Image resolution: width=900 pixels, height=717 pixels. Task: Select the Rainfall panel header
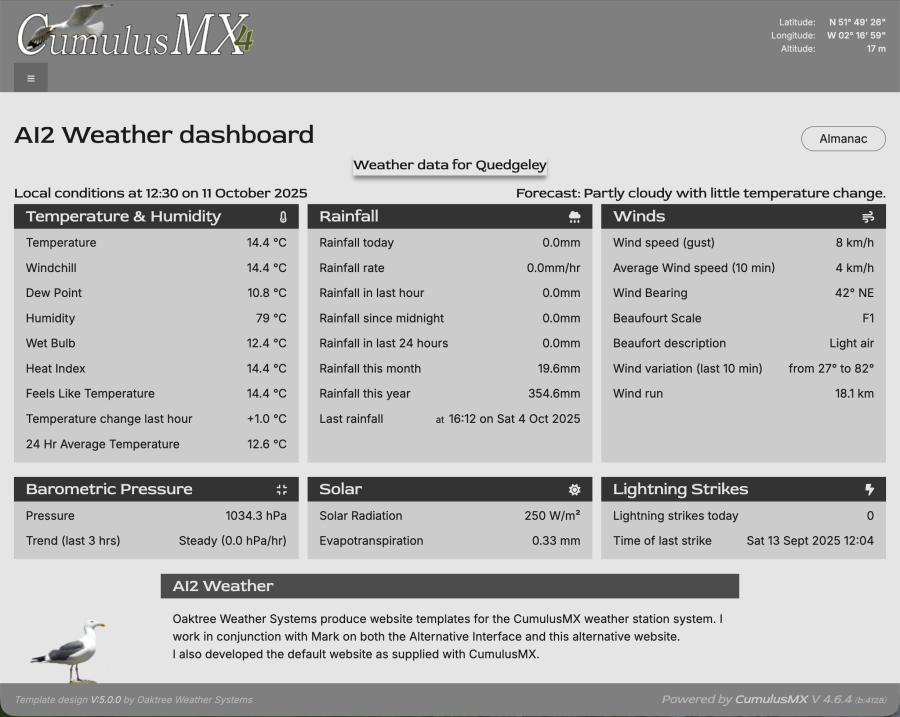click(x=349, y=217)
